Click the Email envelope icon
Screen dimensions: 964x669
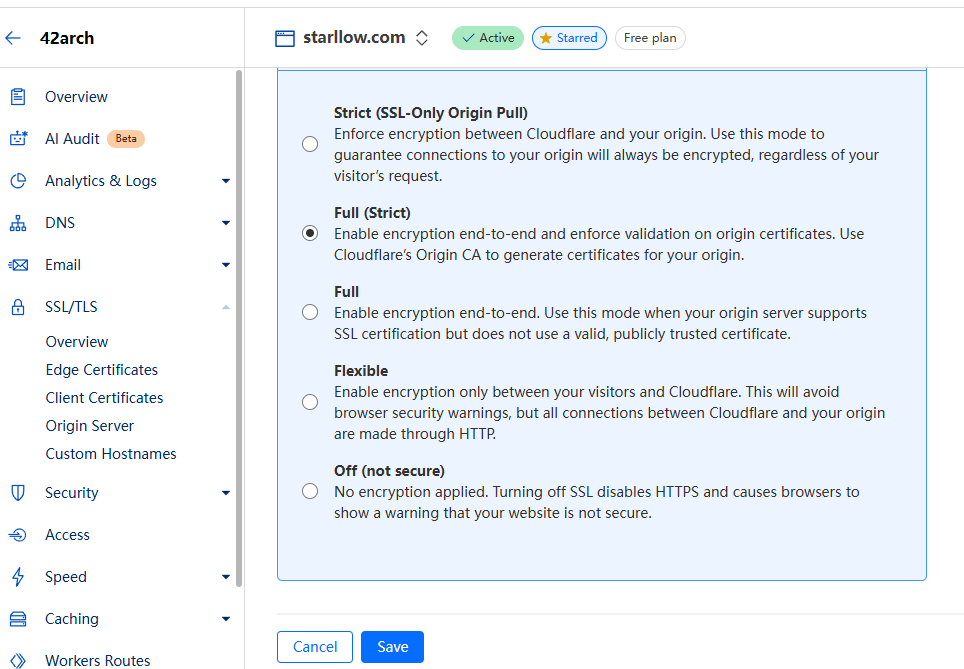point(18,265)
